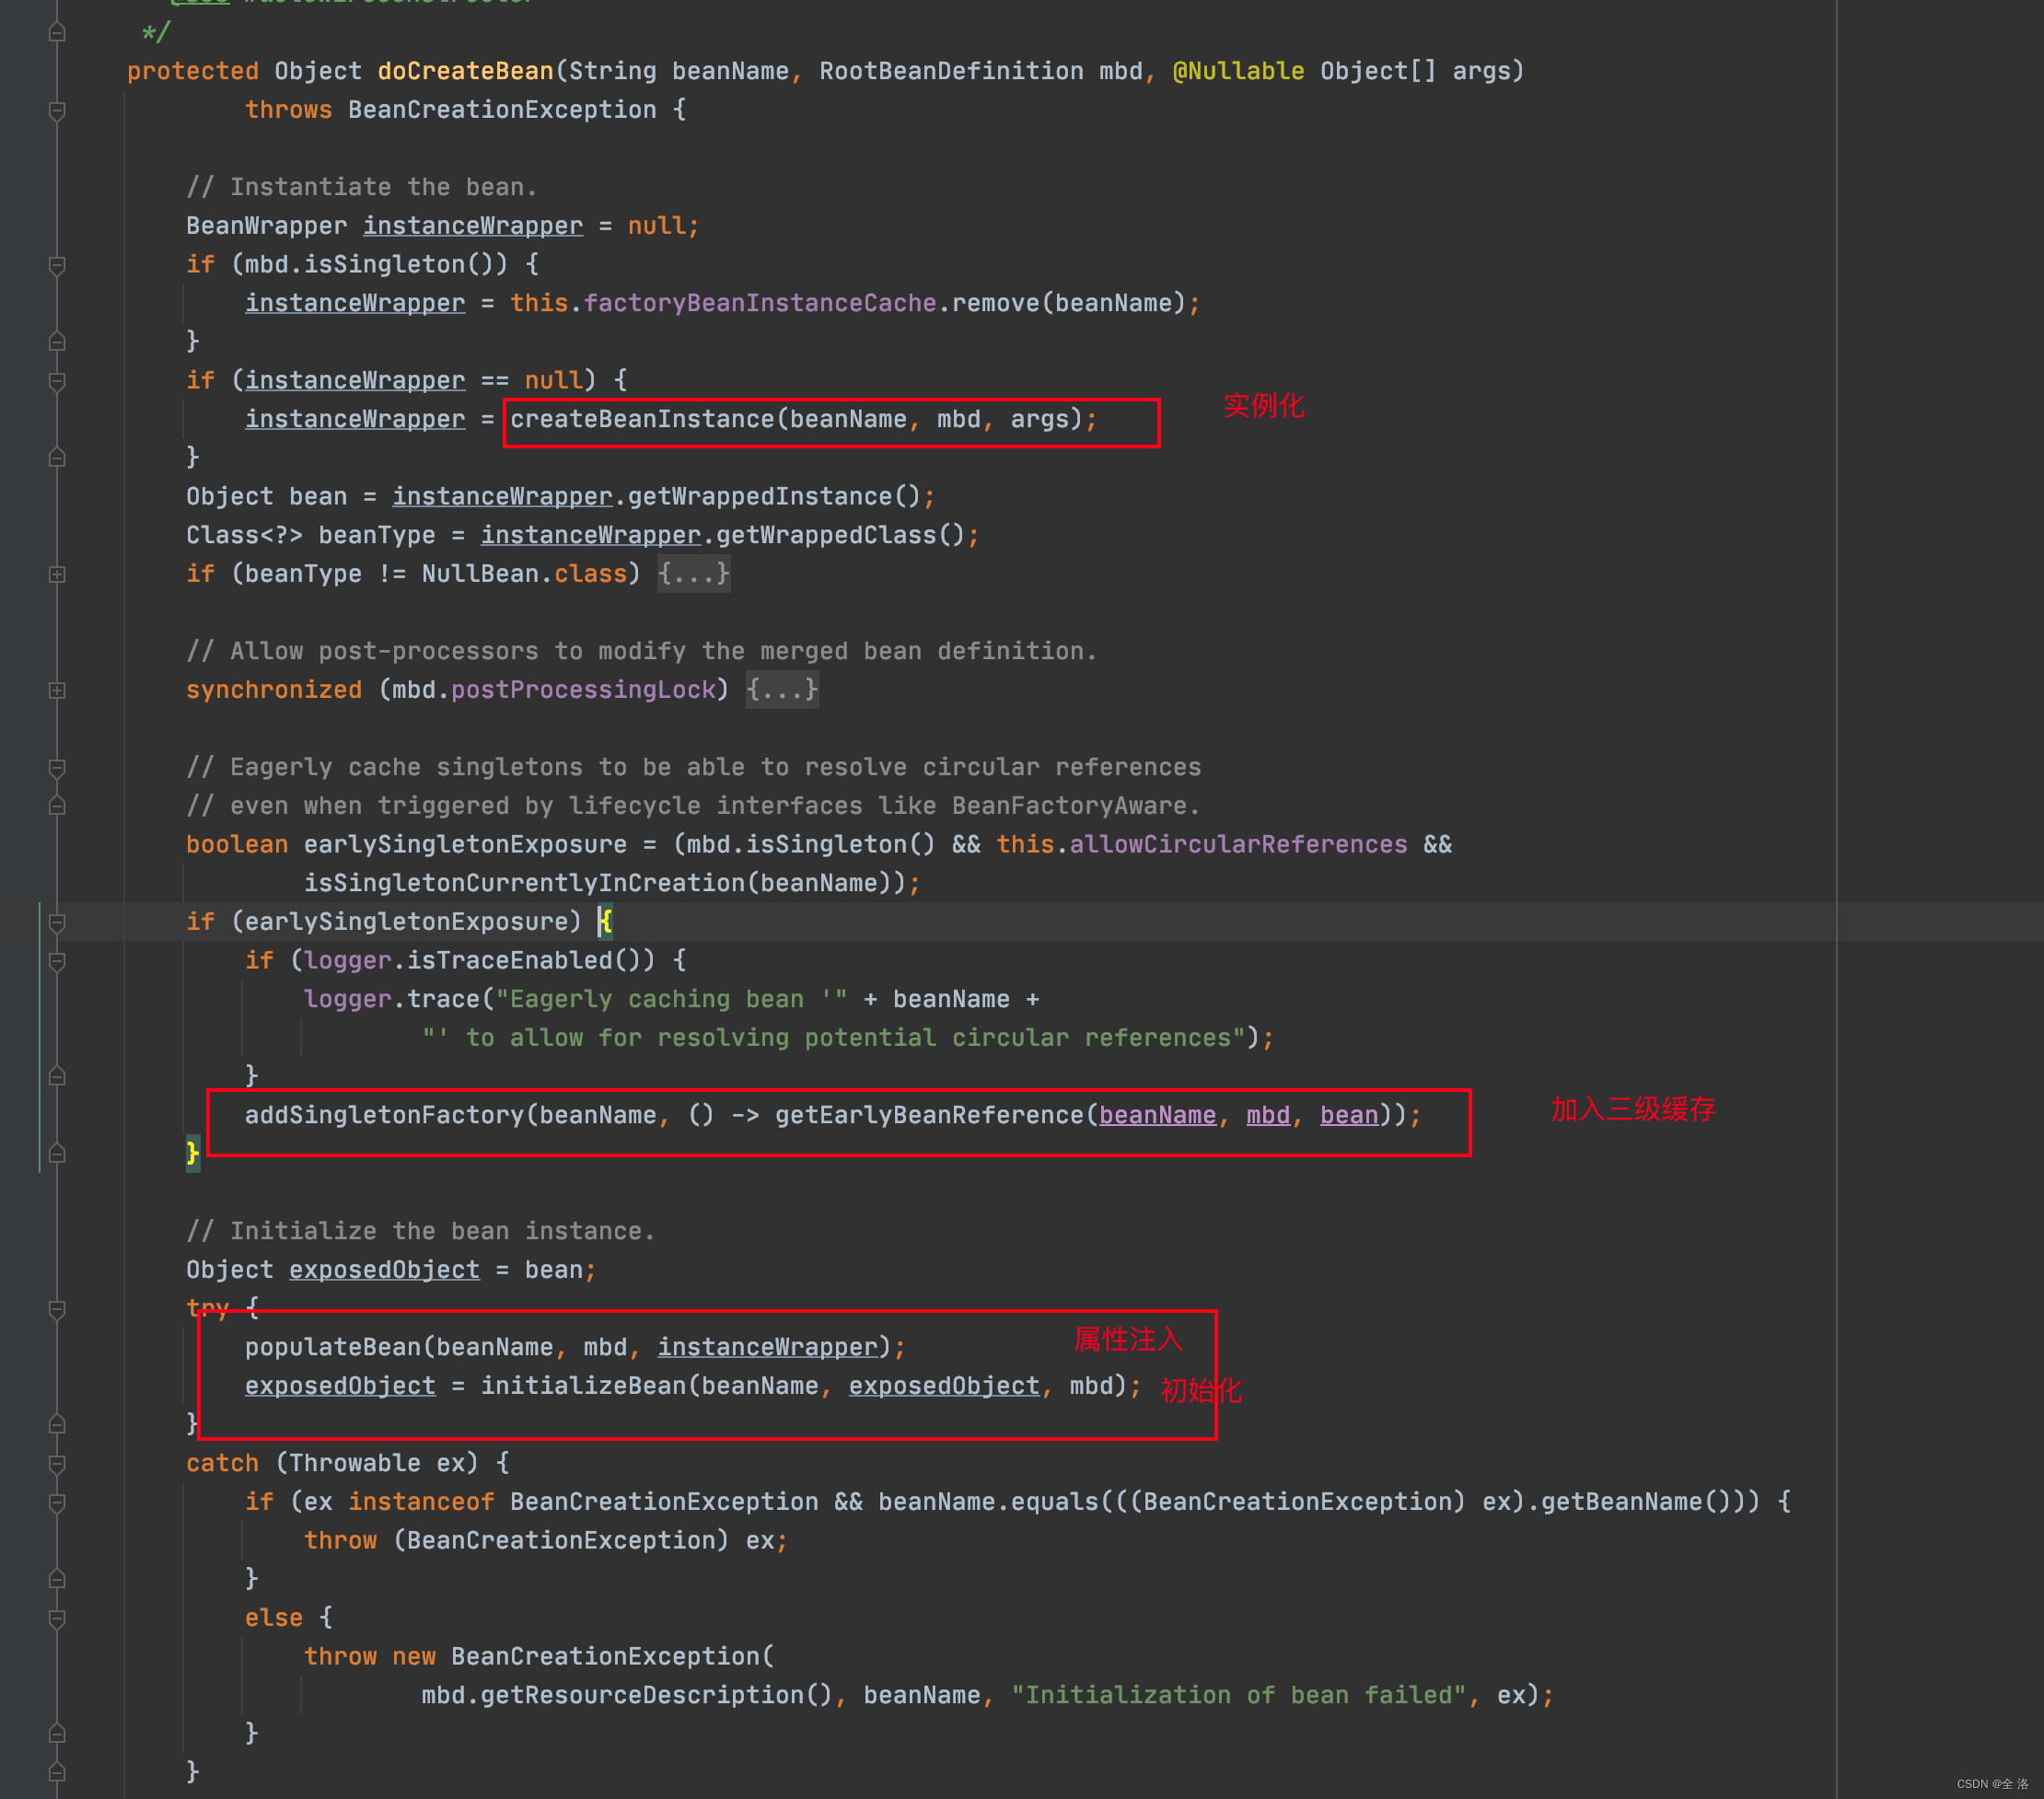Collapse the 'try {' block fold marker
Image resolution: width=2044 pixels, height=1799 pixels.
(57, 1309)
